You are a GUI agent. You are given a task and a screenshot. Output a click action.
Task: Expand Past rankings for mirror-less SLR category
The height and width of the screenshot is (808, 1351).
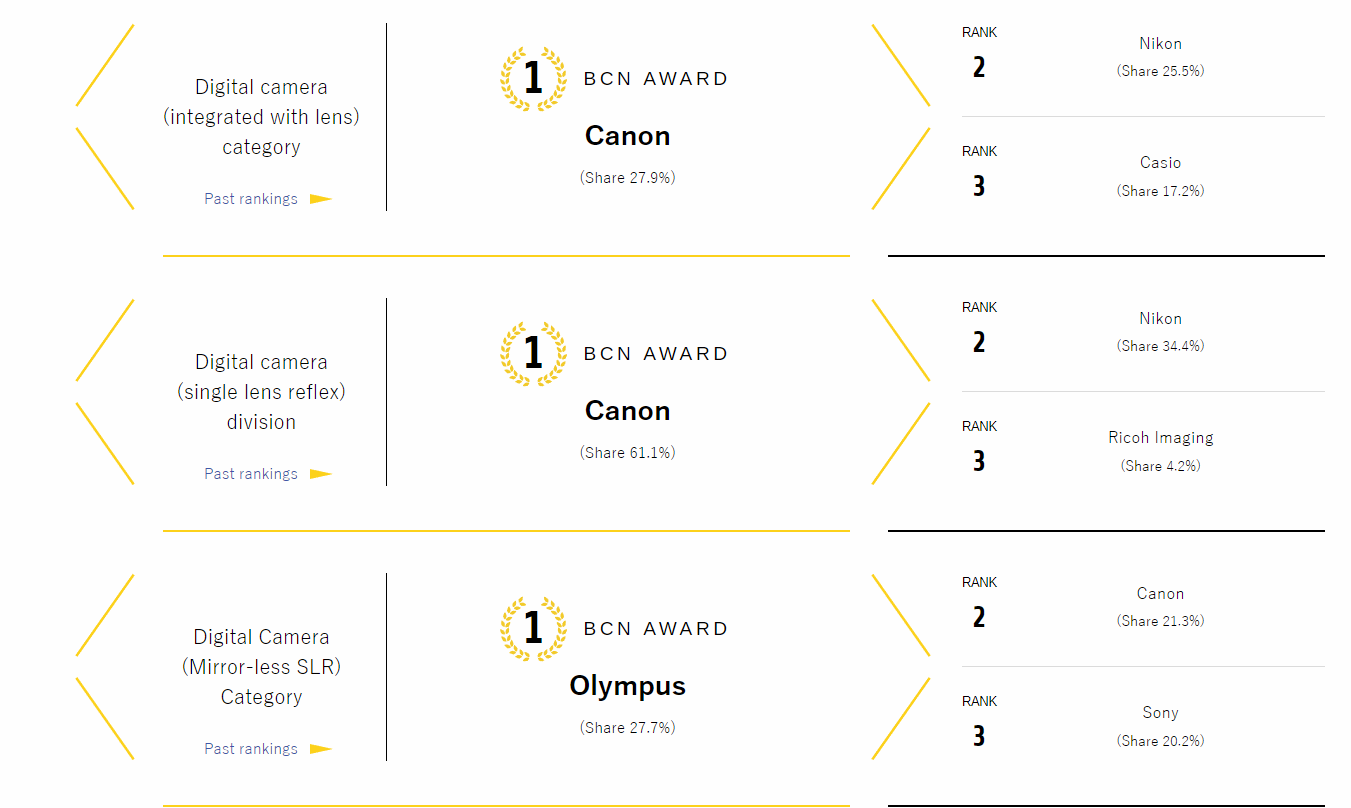[x=250, y=748]
